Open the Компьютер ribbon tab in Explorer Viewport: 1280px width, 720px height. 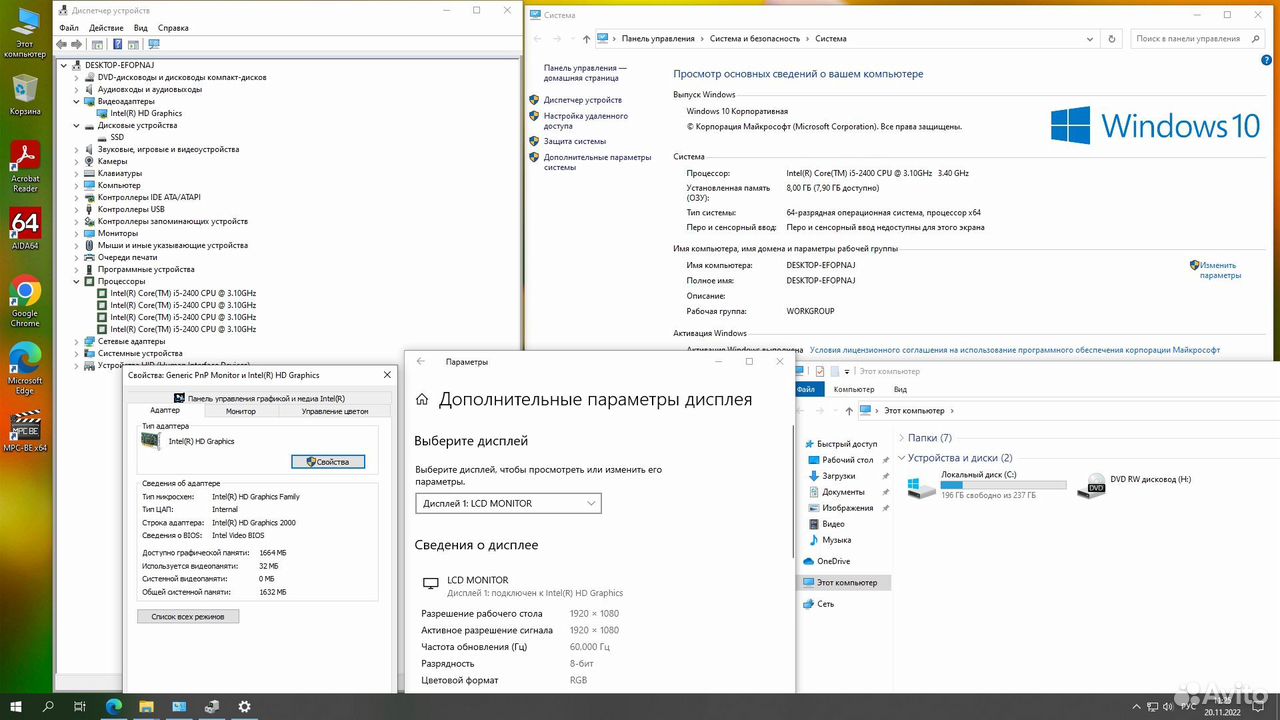pos(854,389)
